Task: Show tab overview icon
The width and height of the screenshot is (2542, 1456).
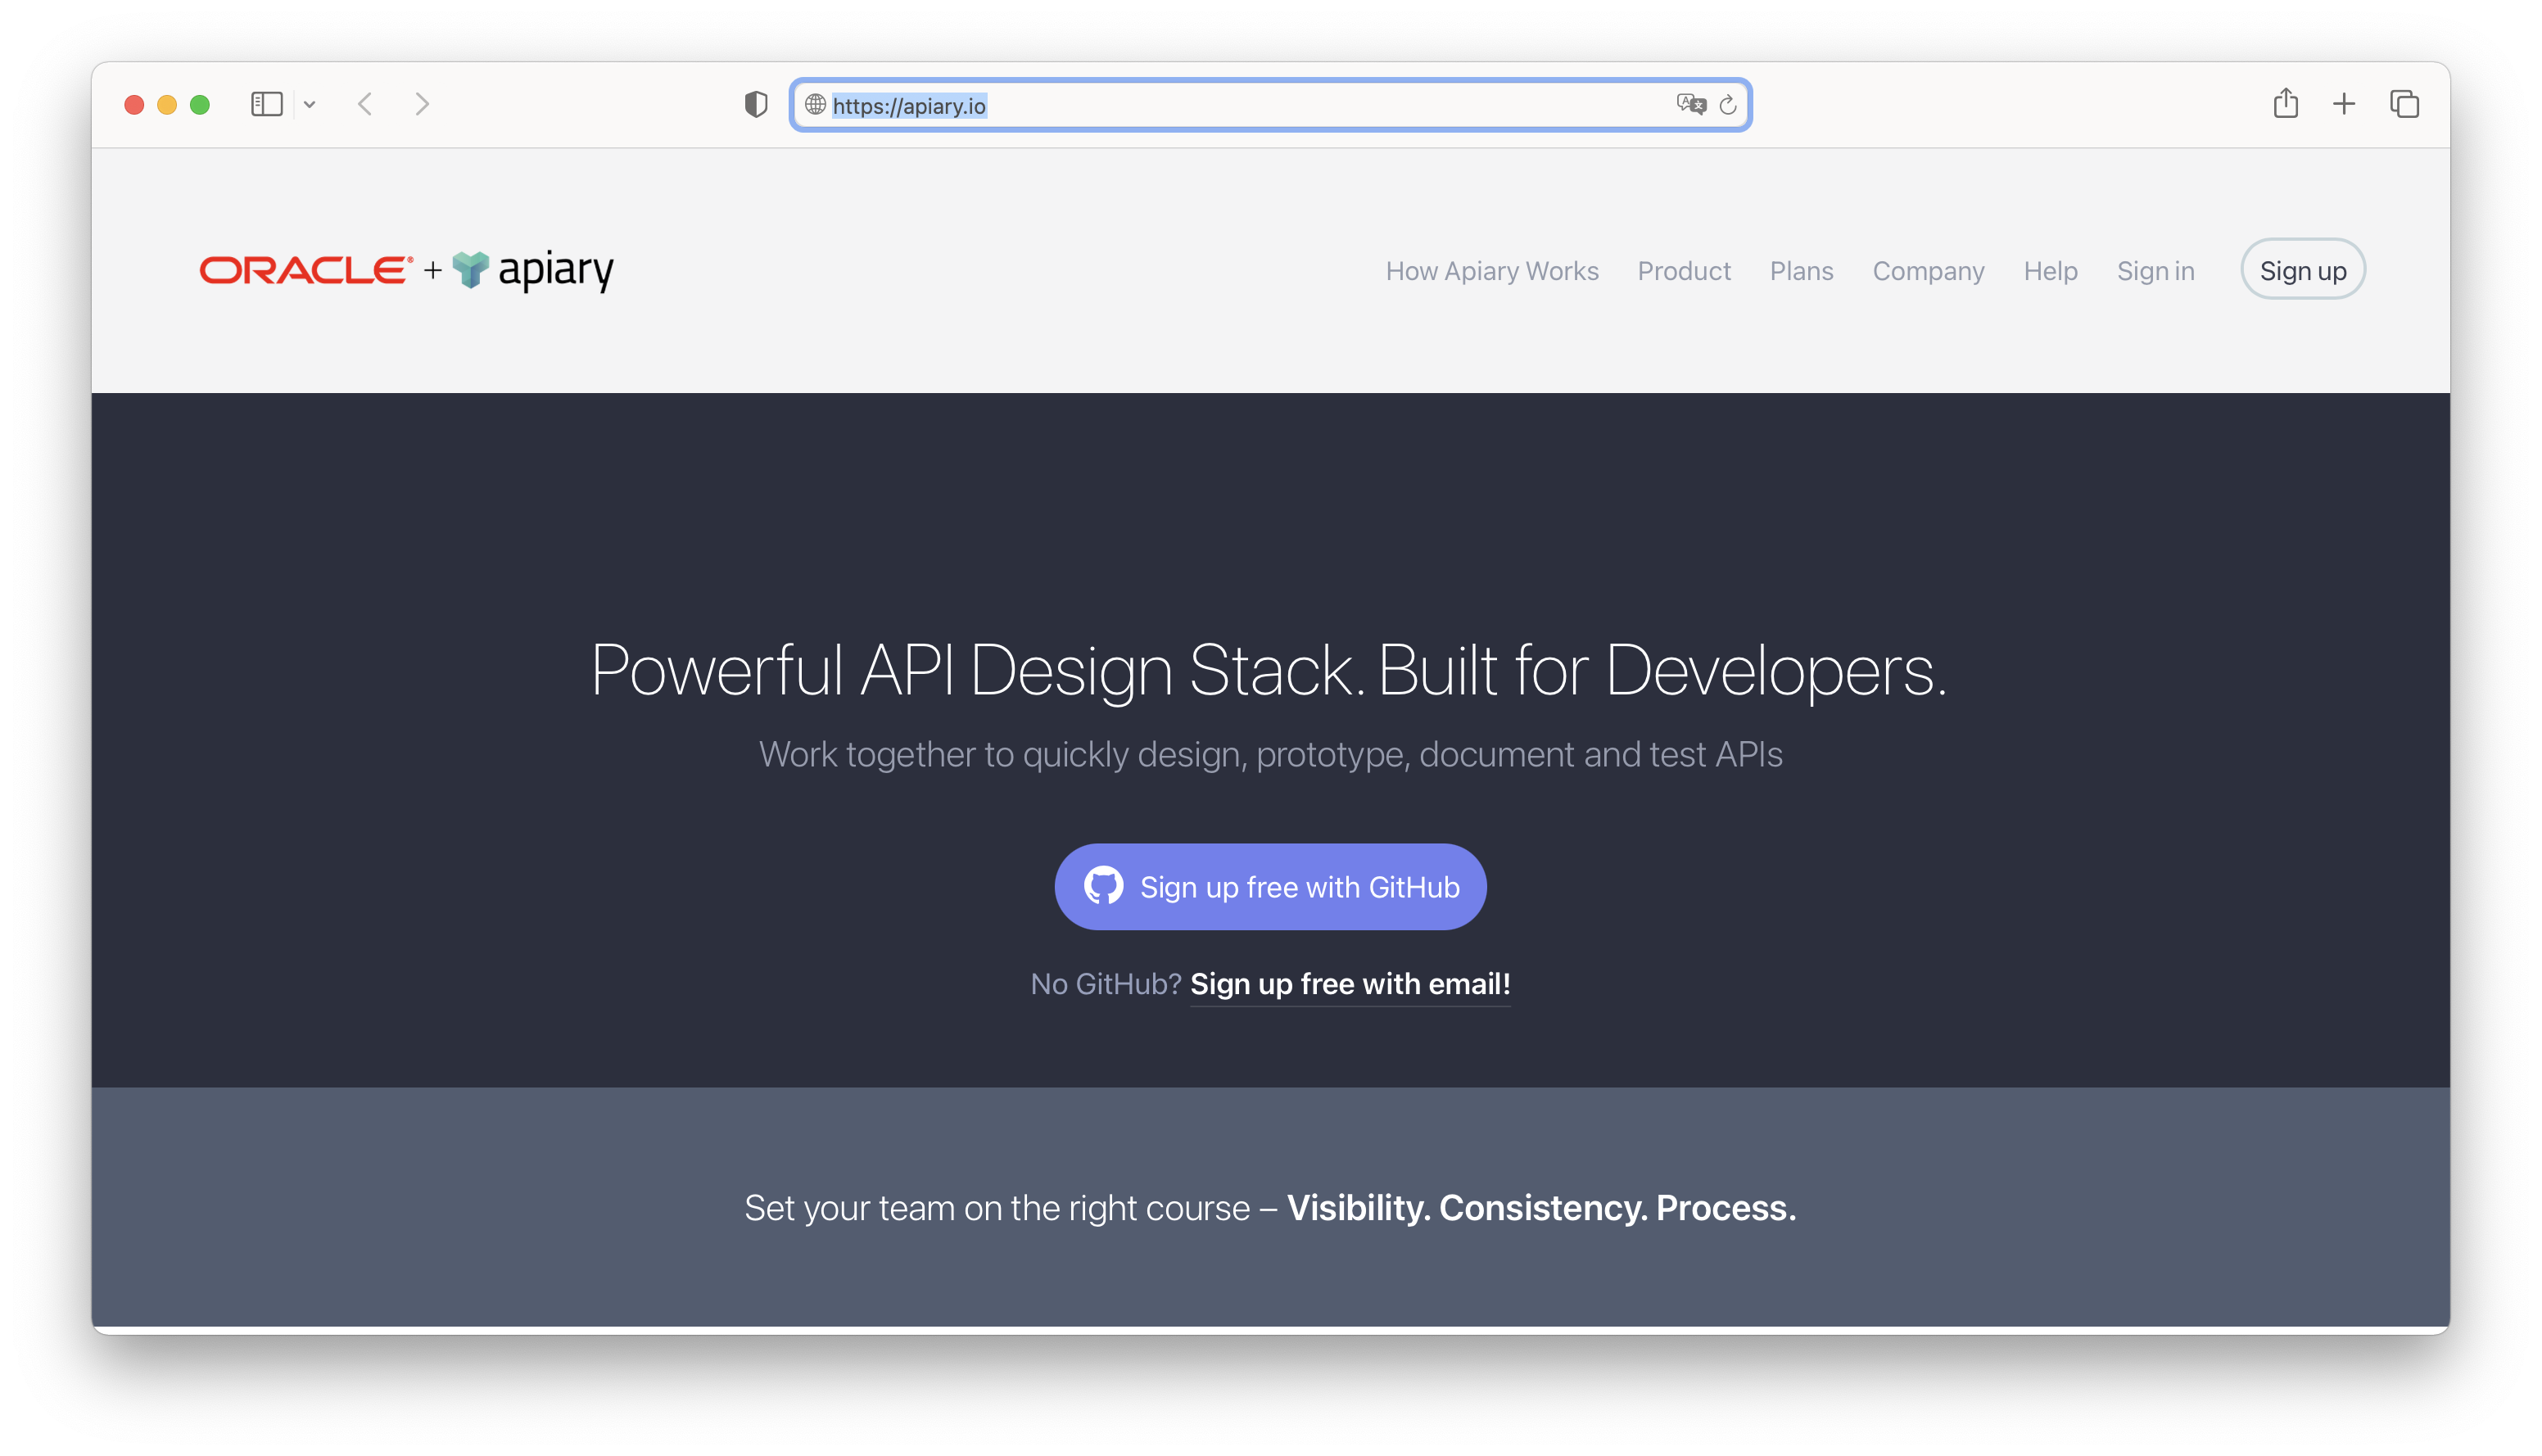Action: tap(2404, 104)
